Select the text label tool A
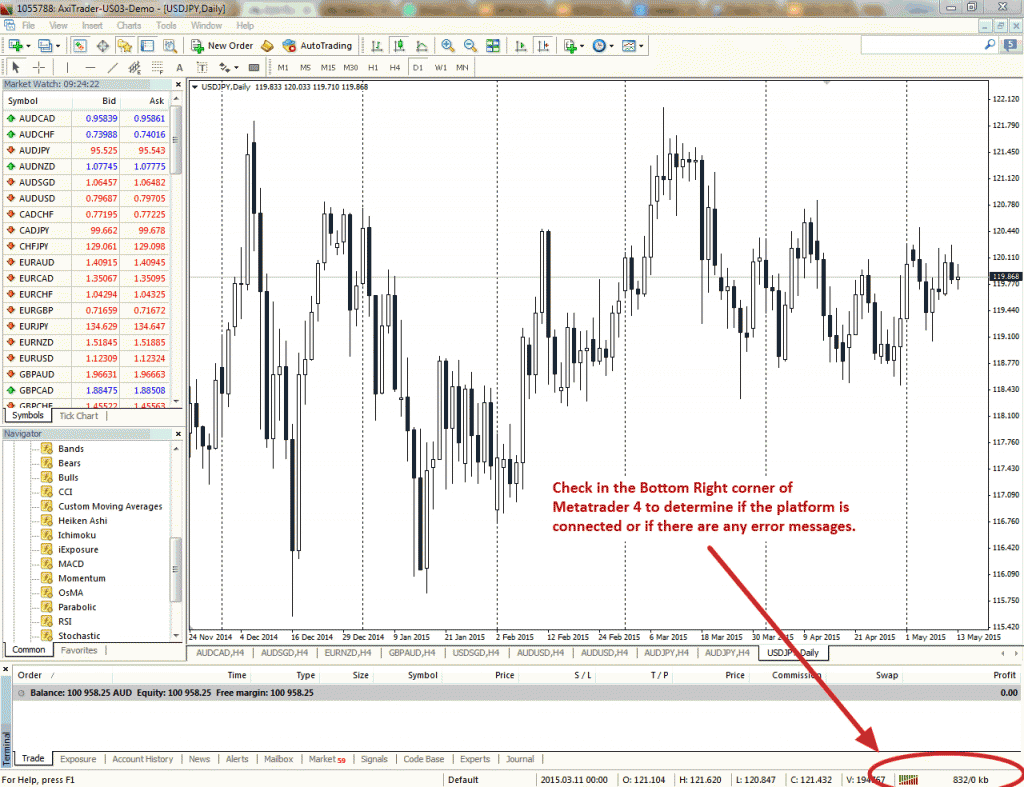Viewport: 1024px width, 787px height. tap(180, 67)
